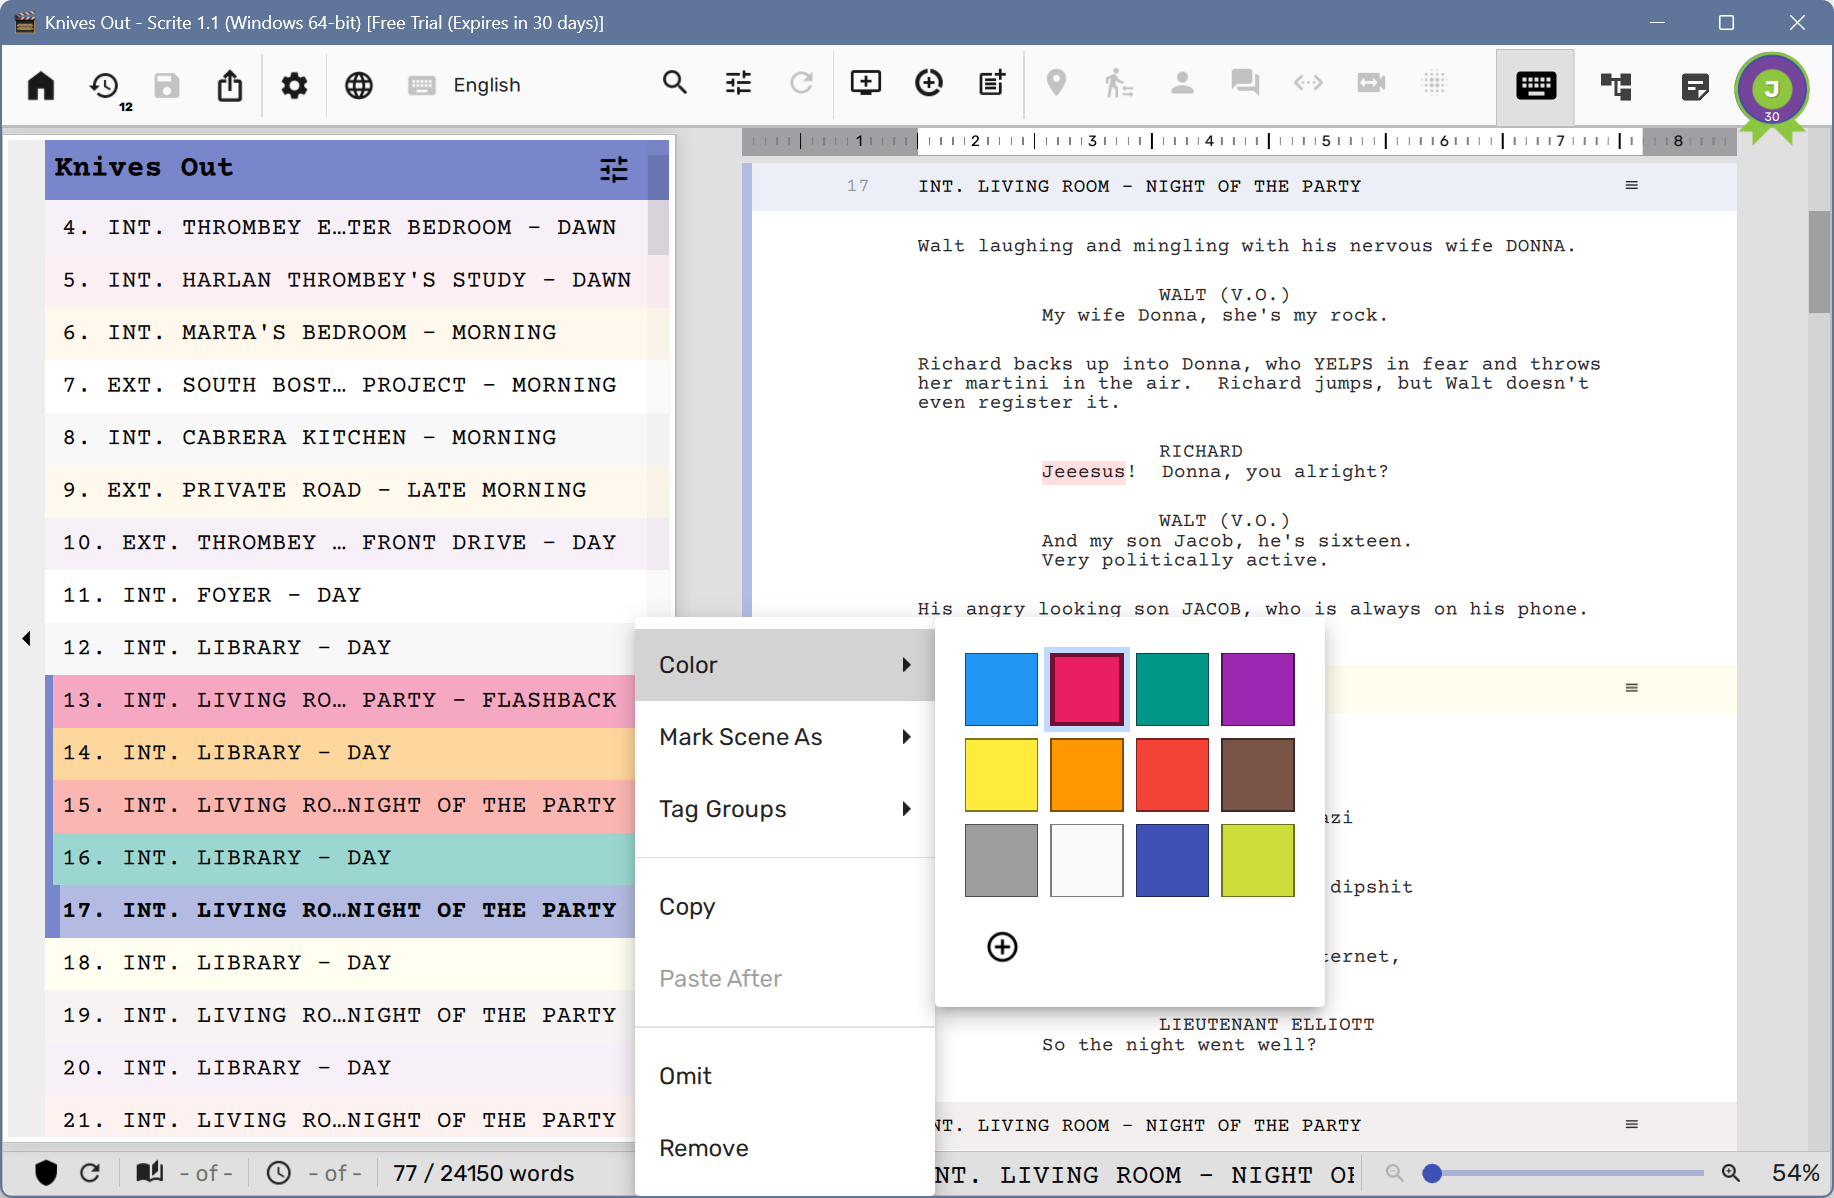
Task: Zoom out with the minus magnifier
Action: (x=1394, y=1173)
